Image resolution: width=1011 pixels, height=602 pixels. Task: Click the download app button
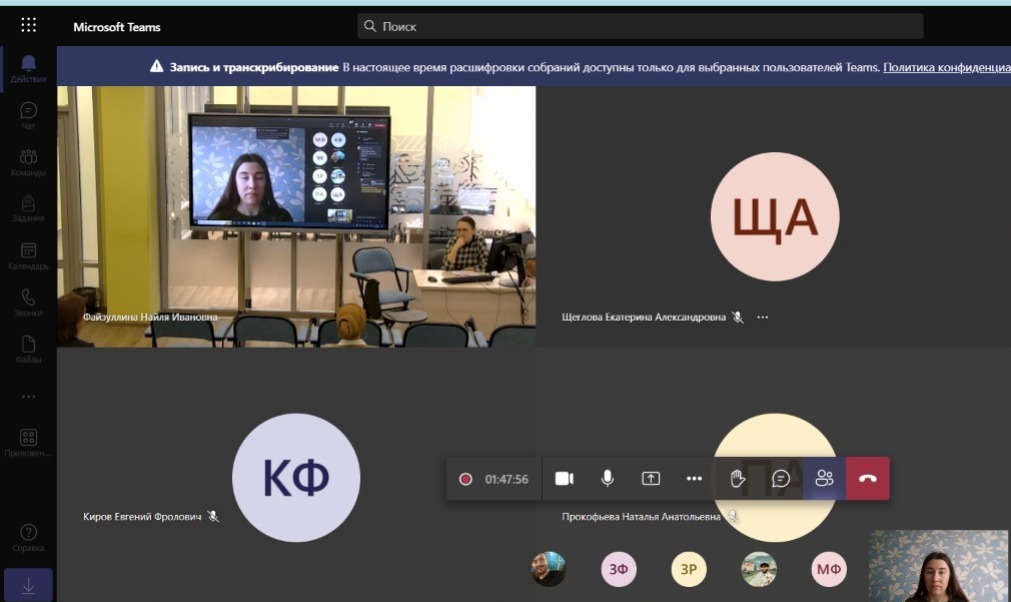(28, 586)
